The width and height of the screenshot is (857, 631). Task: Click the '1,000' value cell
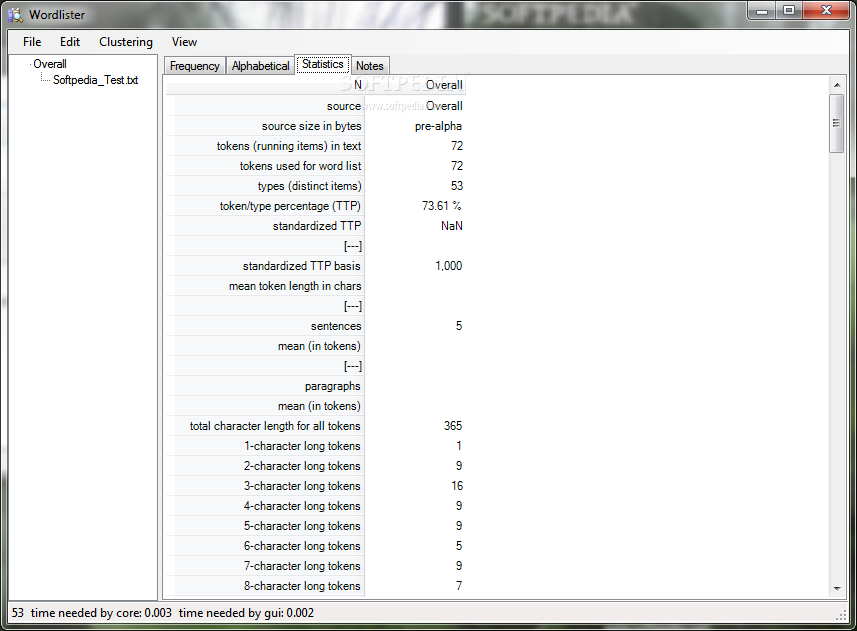click(448, 266)
